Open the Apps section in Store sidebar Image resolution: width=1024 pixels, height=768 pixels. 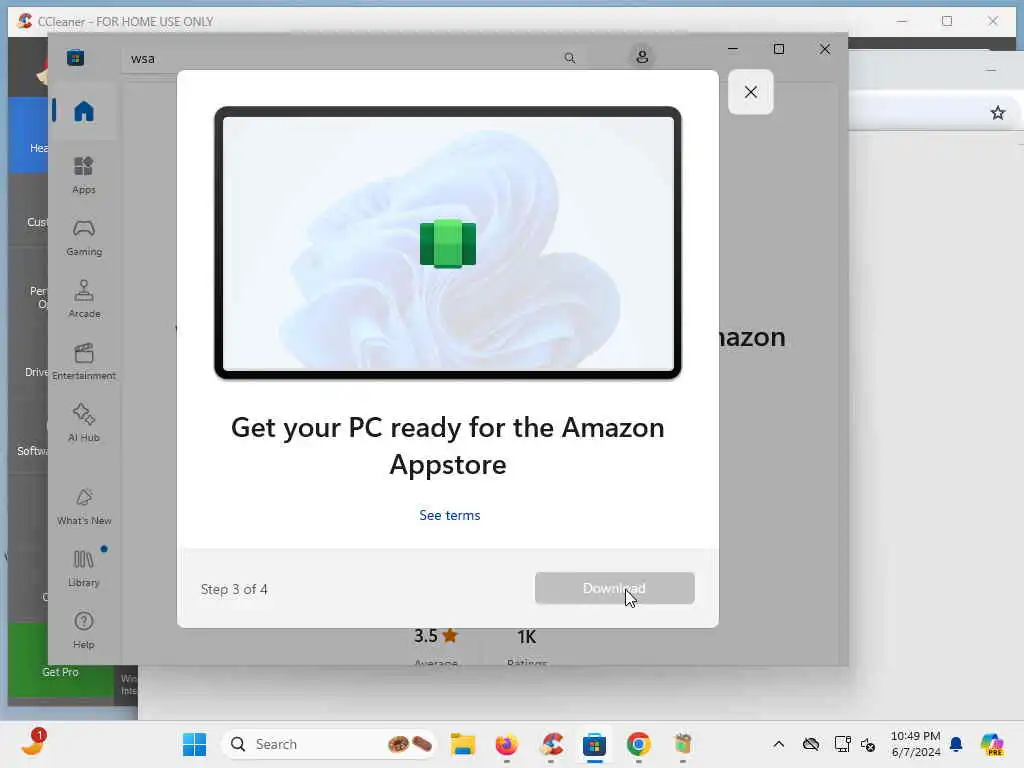click(x=84, y=175)
